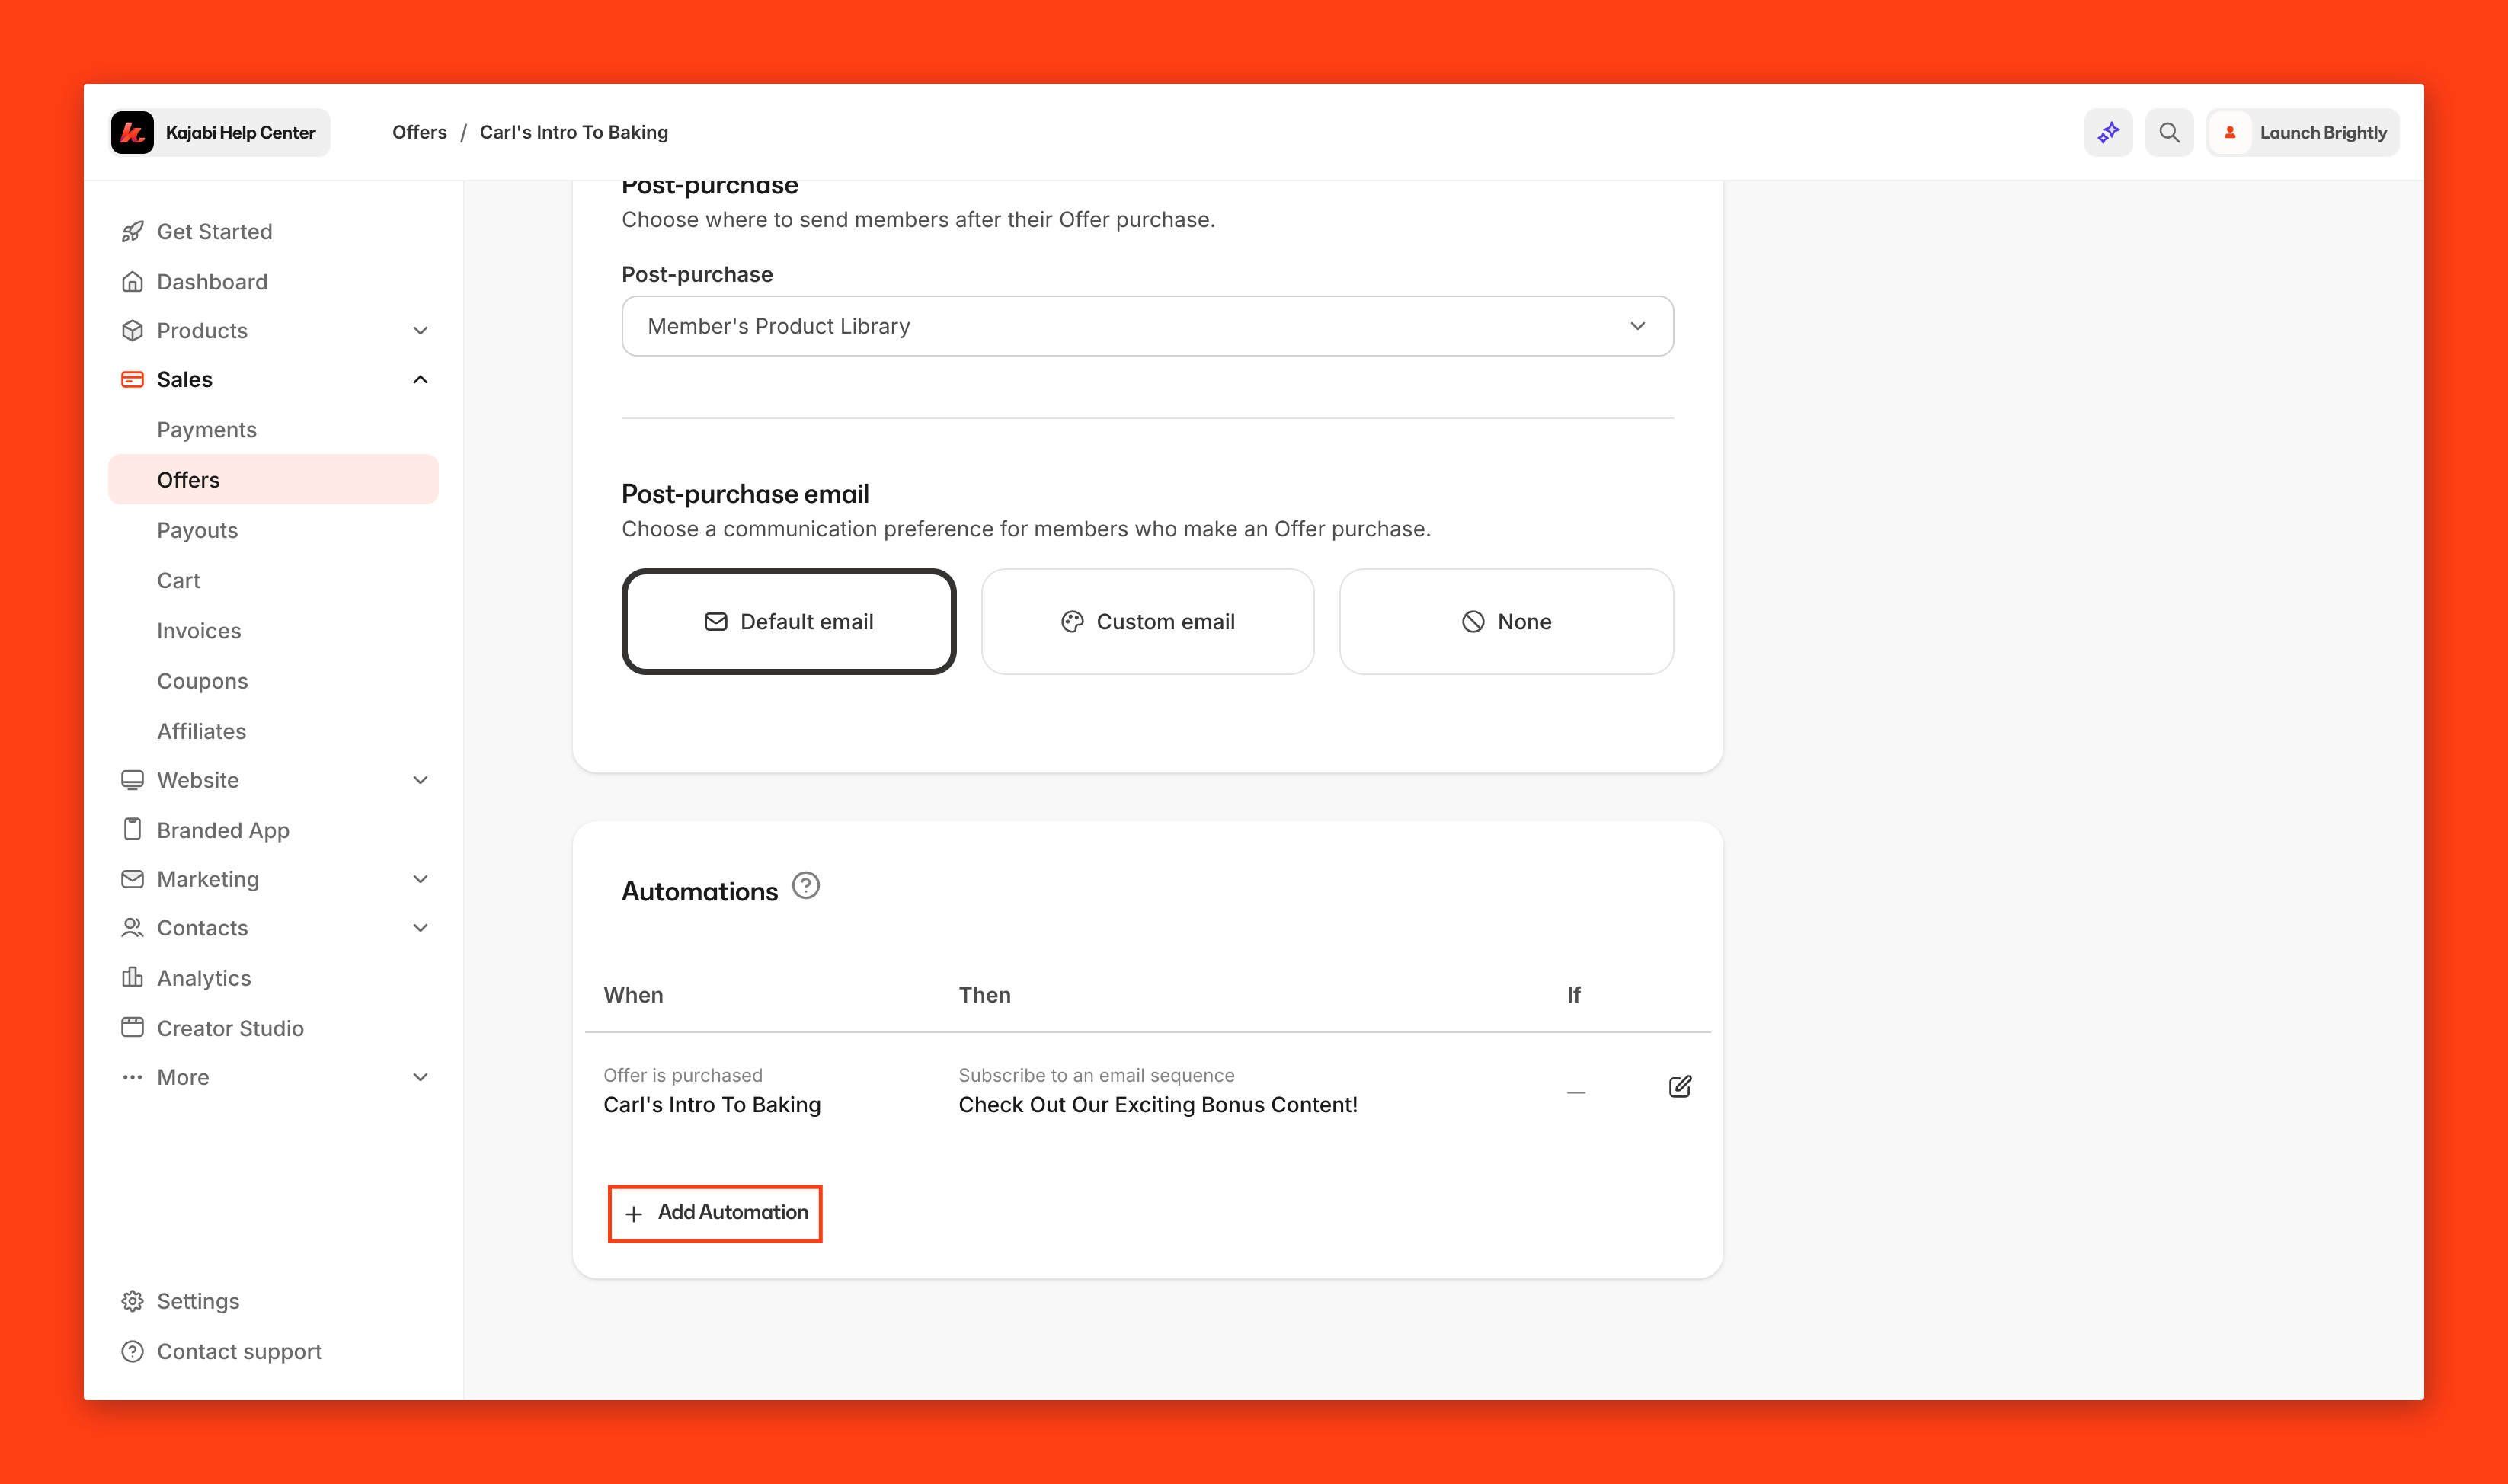This screenshot has width=2508, height=1484.
Task: Click the Offers breadcrumb link
Action: click(419, 132)
